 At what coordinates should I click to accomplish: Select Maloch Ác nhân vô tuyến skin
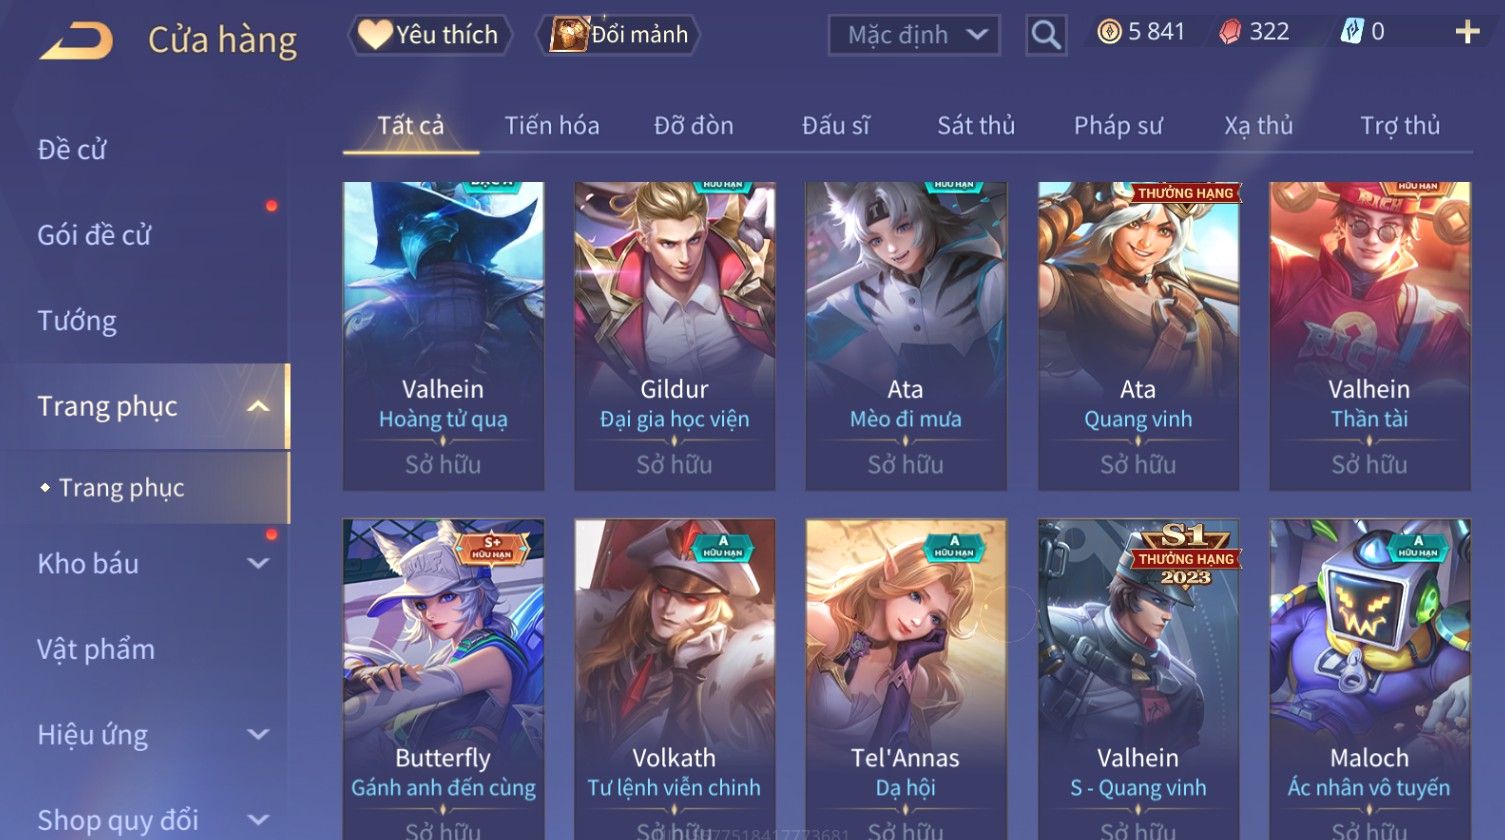pyautogui.click(x=1370, y=679)
